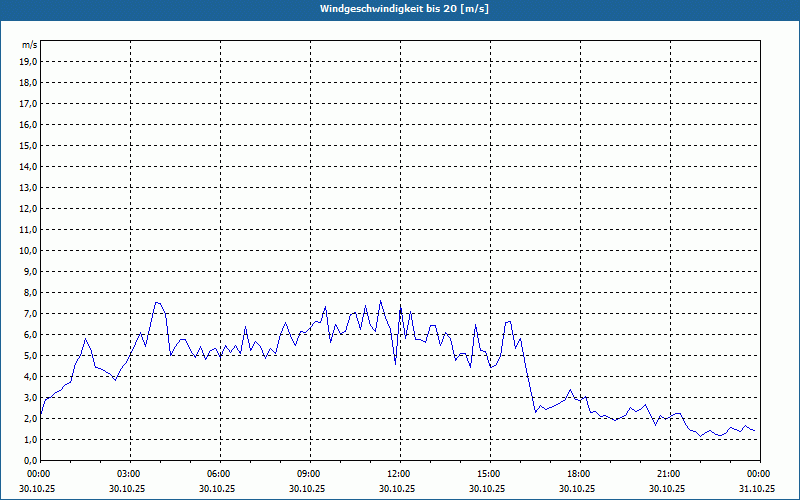Select the '13,0' axis label

point(28,187)
